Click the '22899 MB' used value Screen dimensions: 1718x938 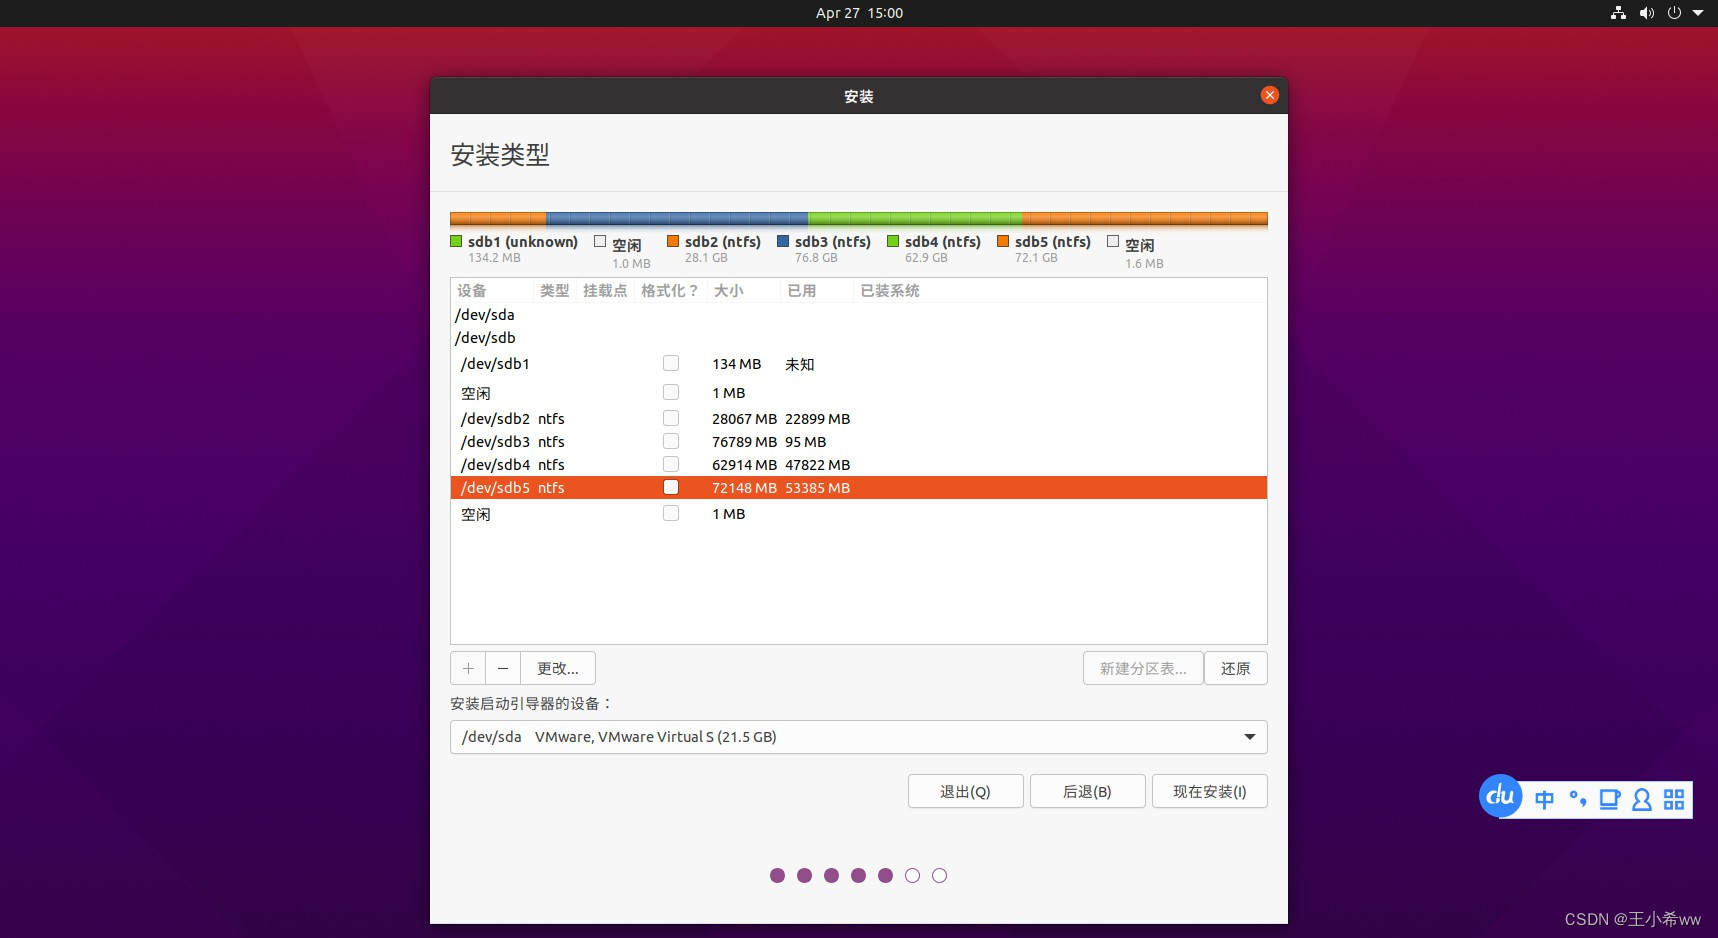(817, 419)
